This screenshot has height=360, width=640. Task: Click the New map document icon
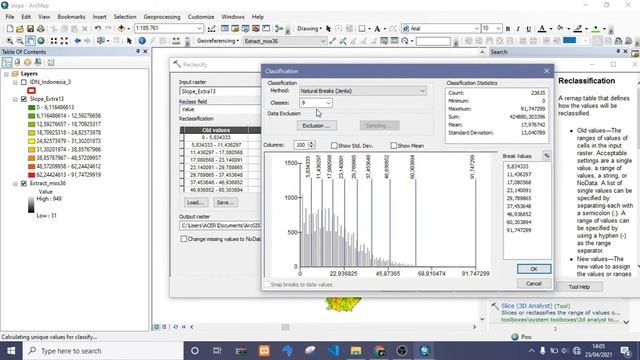pos(10,29)
